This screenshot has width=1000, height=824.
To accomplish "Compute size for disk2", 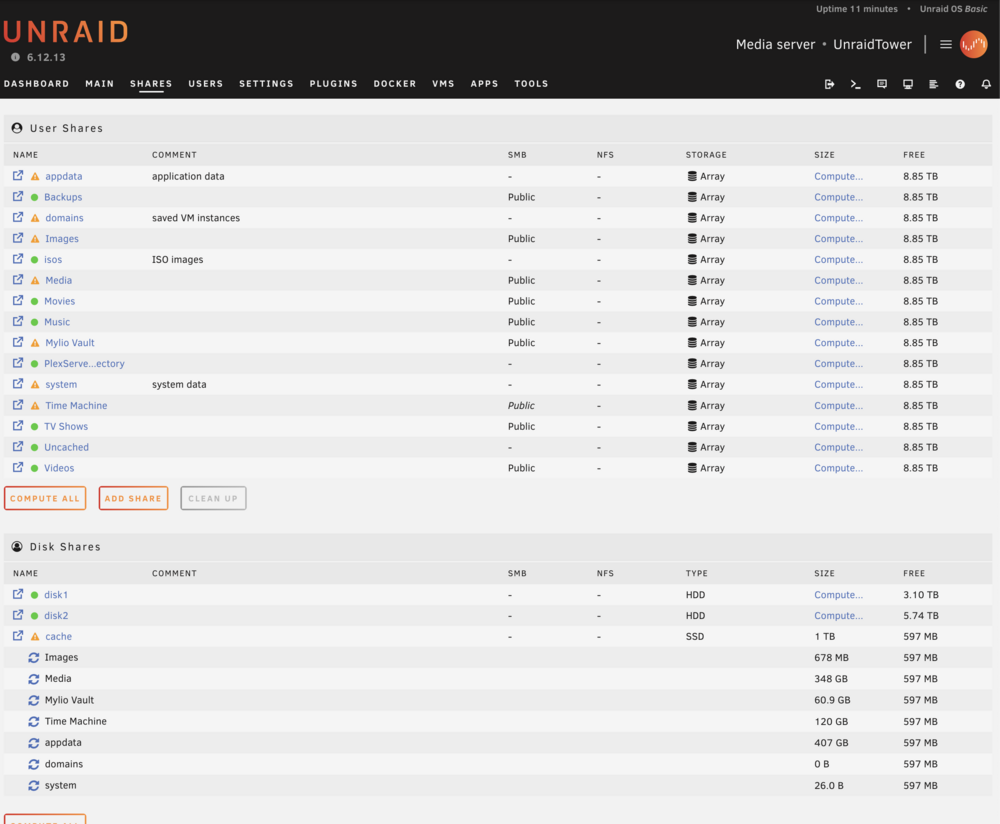I will tap(838, 615).
